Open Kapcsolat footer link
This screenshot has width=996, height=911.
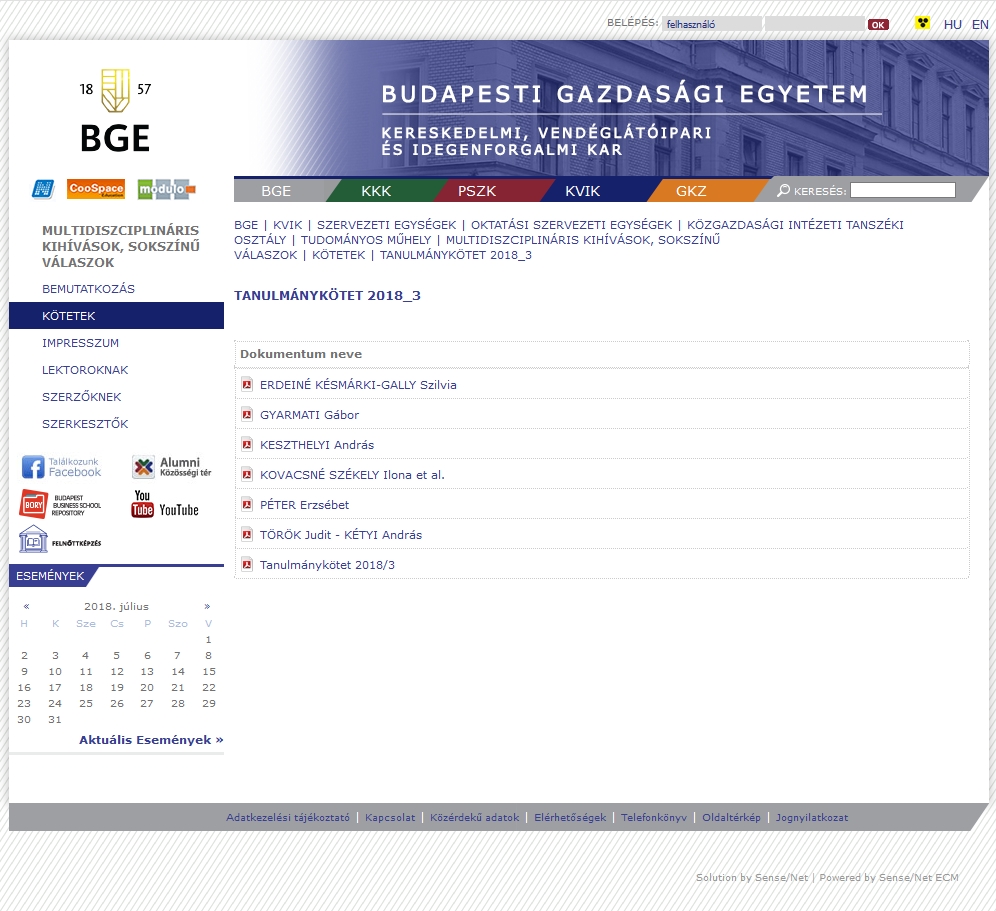390,818
